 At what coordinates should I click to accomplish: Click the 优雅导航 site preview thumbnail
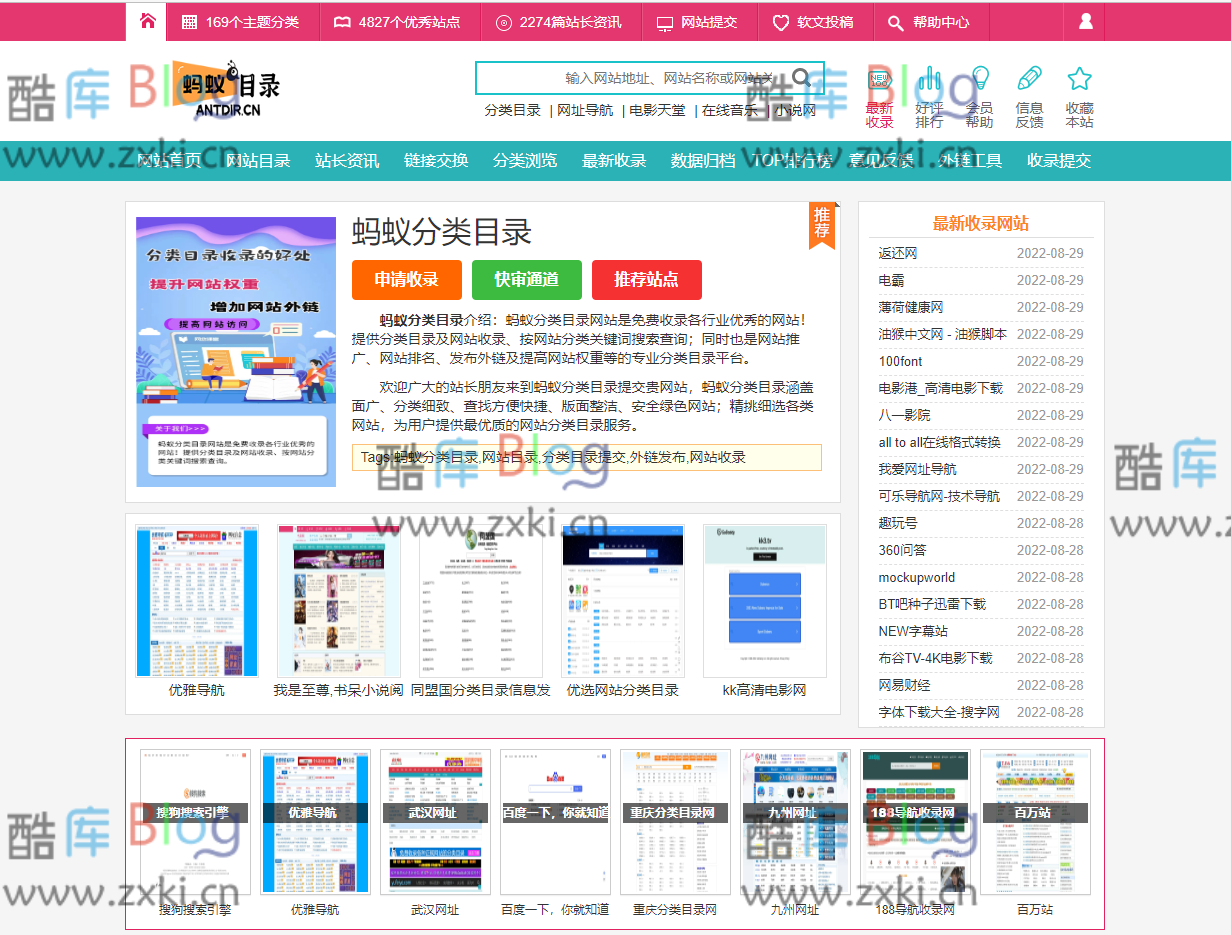196,600
